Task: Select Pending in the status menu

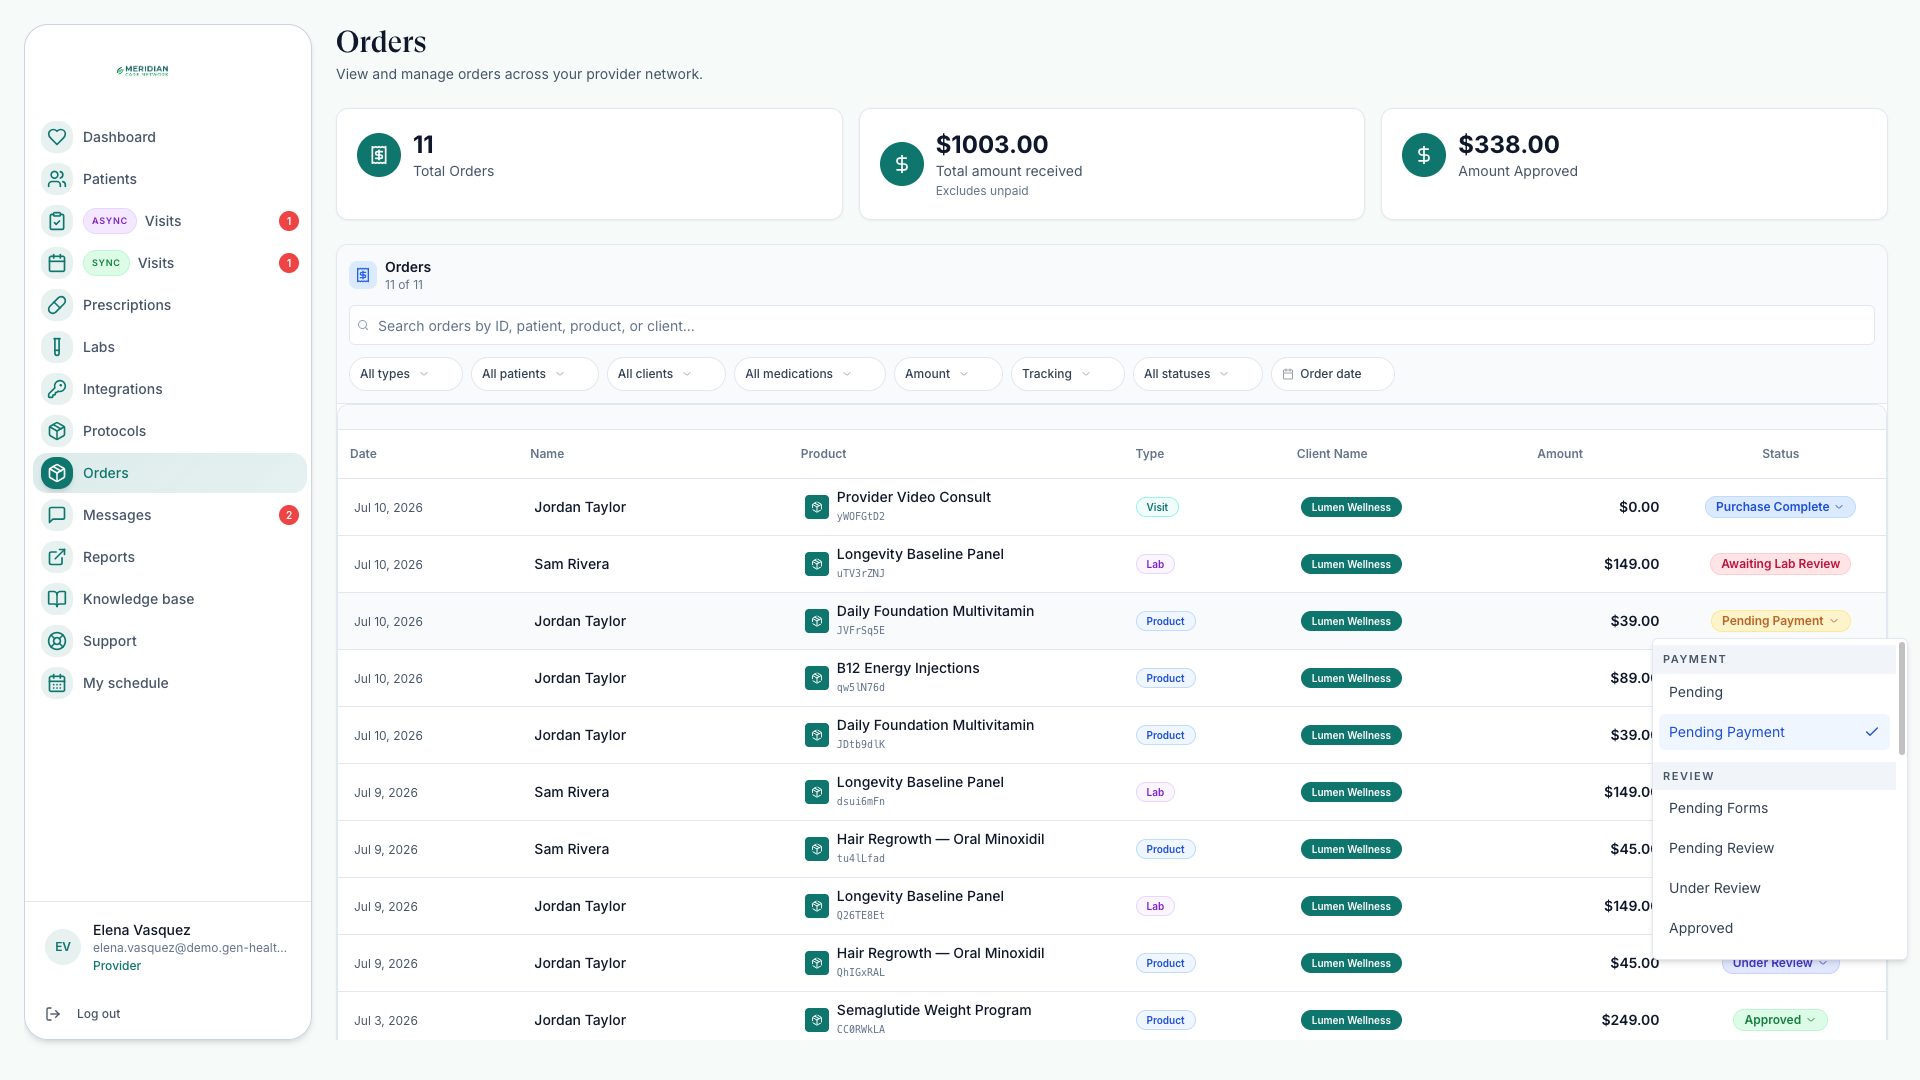Action: tap(1774, 692)
